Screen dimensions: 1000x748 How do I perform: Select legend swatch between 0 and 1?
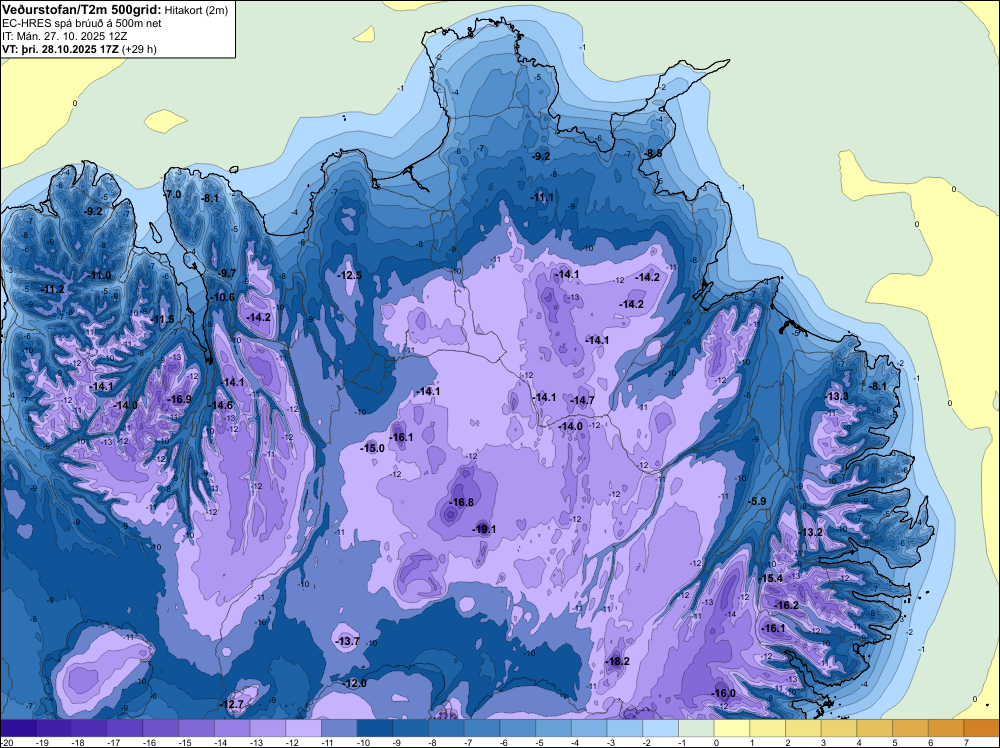pyautogui.click(x=732, y=727)
